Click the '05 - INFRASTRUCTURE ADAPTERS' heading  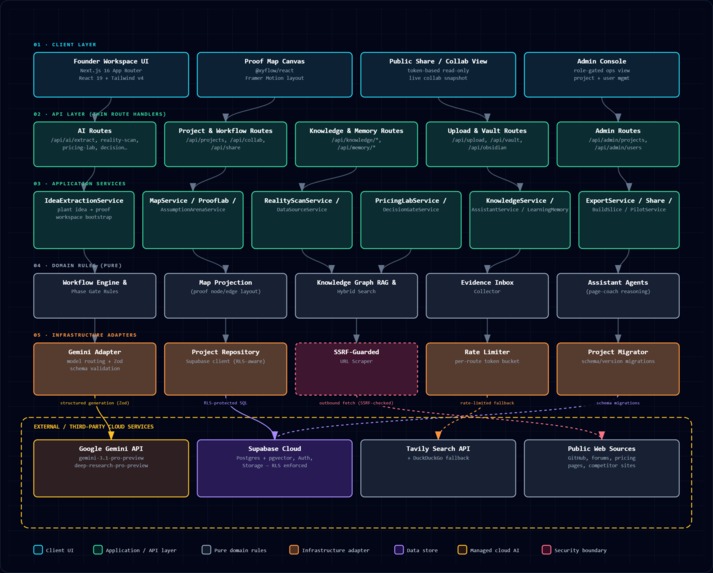[x=85, y=335]
